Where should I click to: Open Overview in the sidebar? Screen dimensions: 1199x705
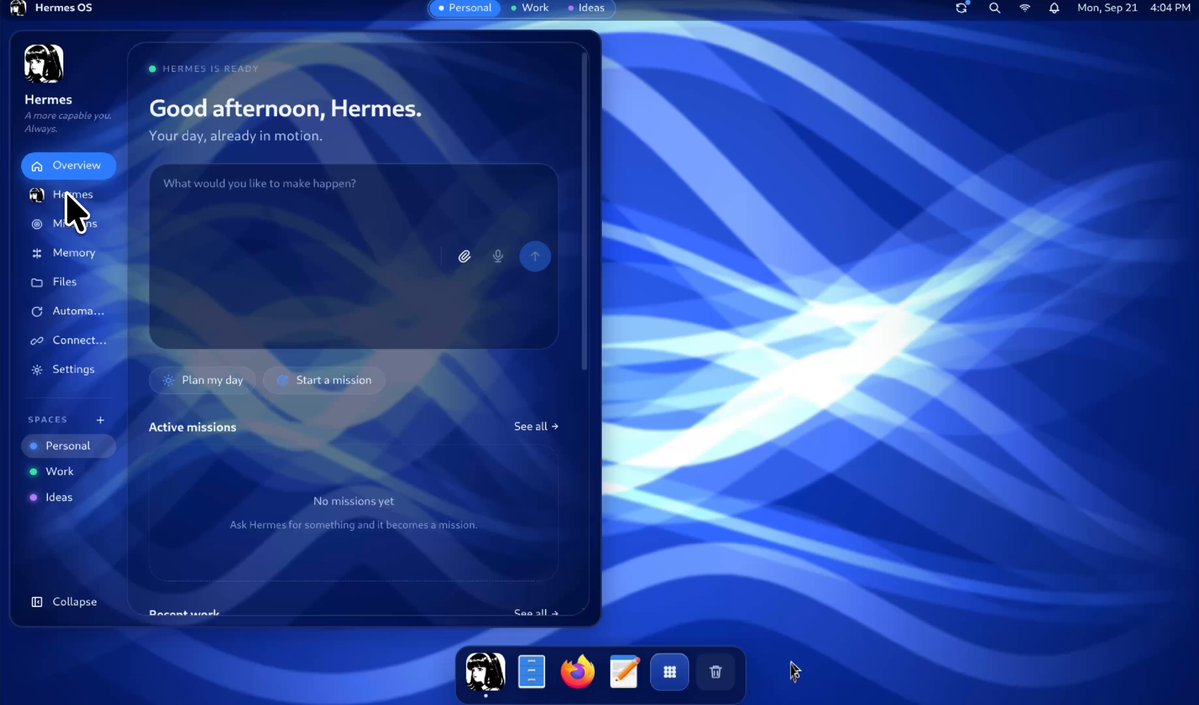tap(69, 165)
